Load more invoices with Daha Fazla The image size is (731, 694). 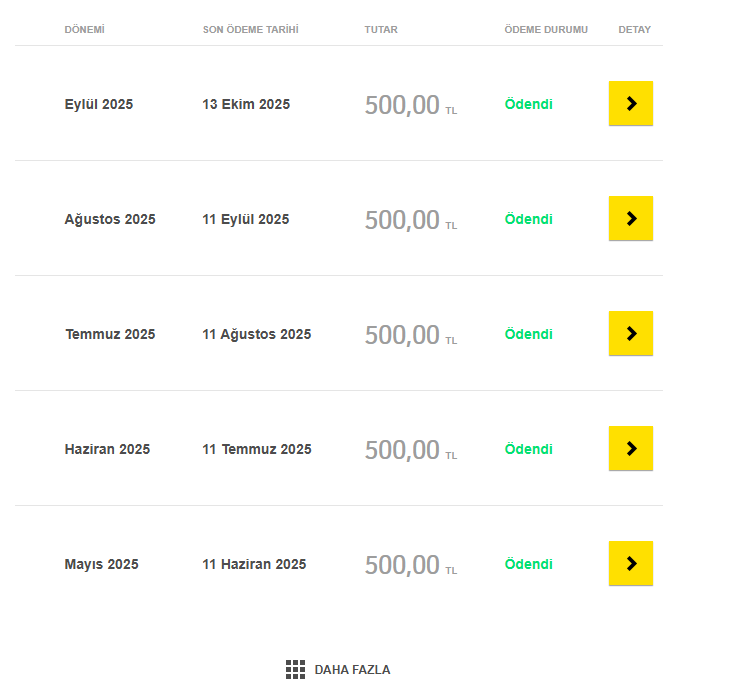point(352,670)
